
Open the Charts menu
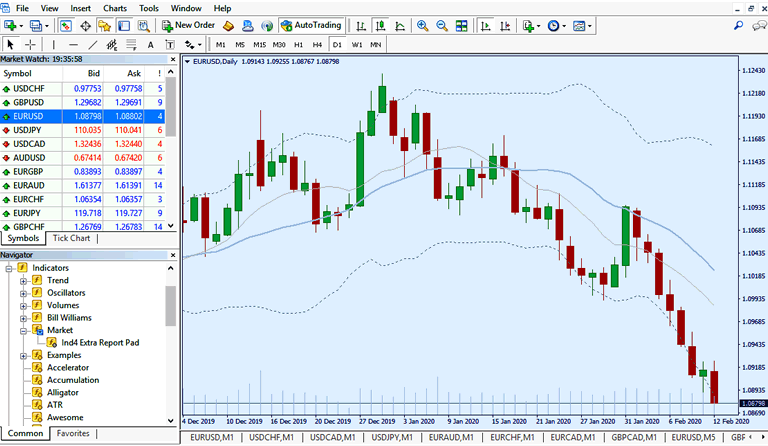pos(115,8)
